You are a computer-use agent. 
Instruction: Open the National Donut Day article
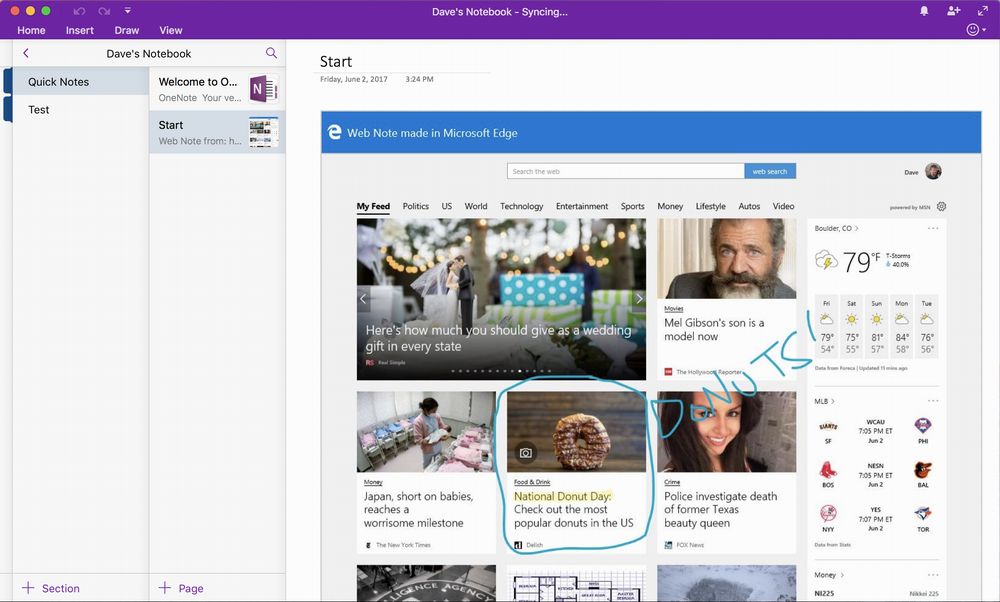[x=574, y=510]
